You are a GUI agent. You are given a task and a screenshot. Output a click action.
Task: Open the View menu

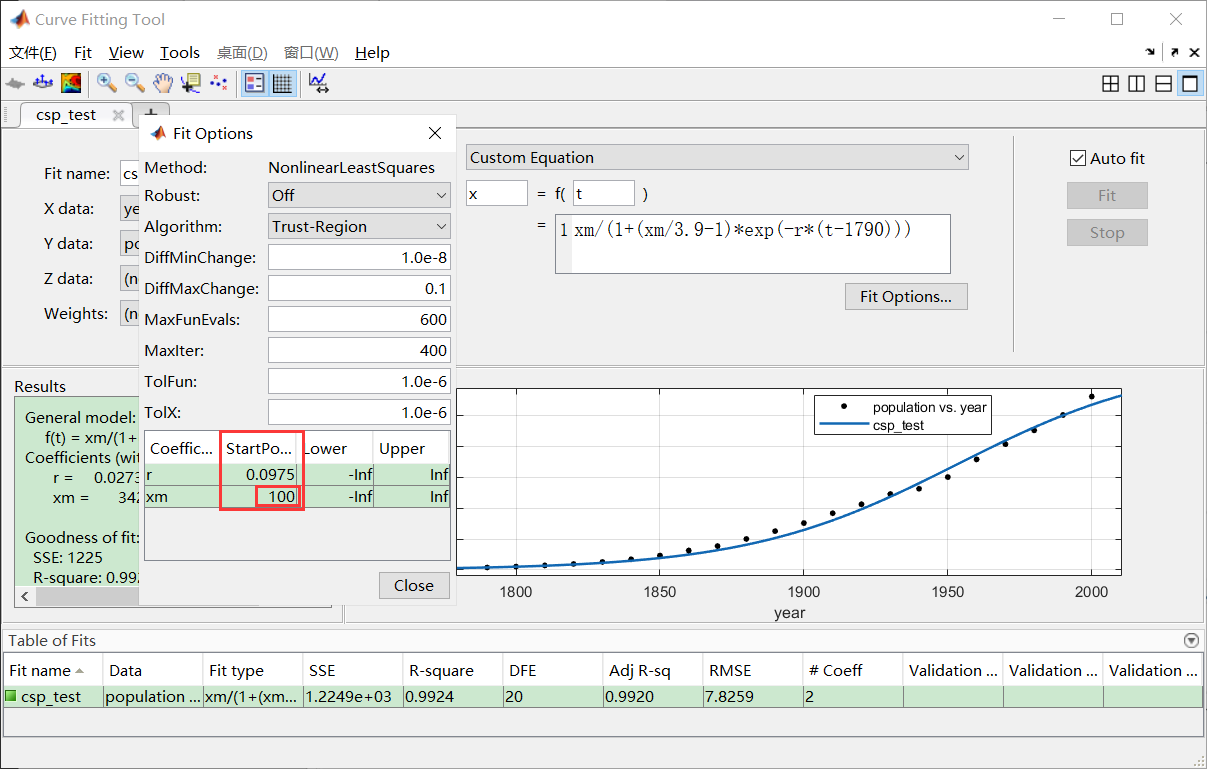coord(126,52)
